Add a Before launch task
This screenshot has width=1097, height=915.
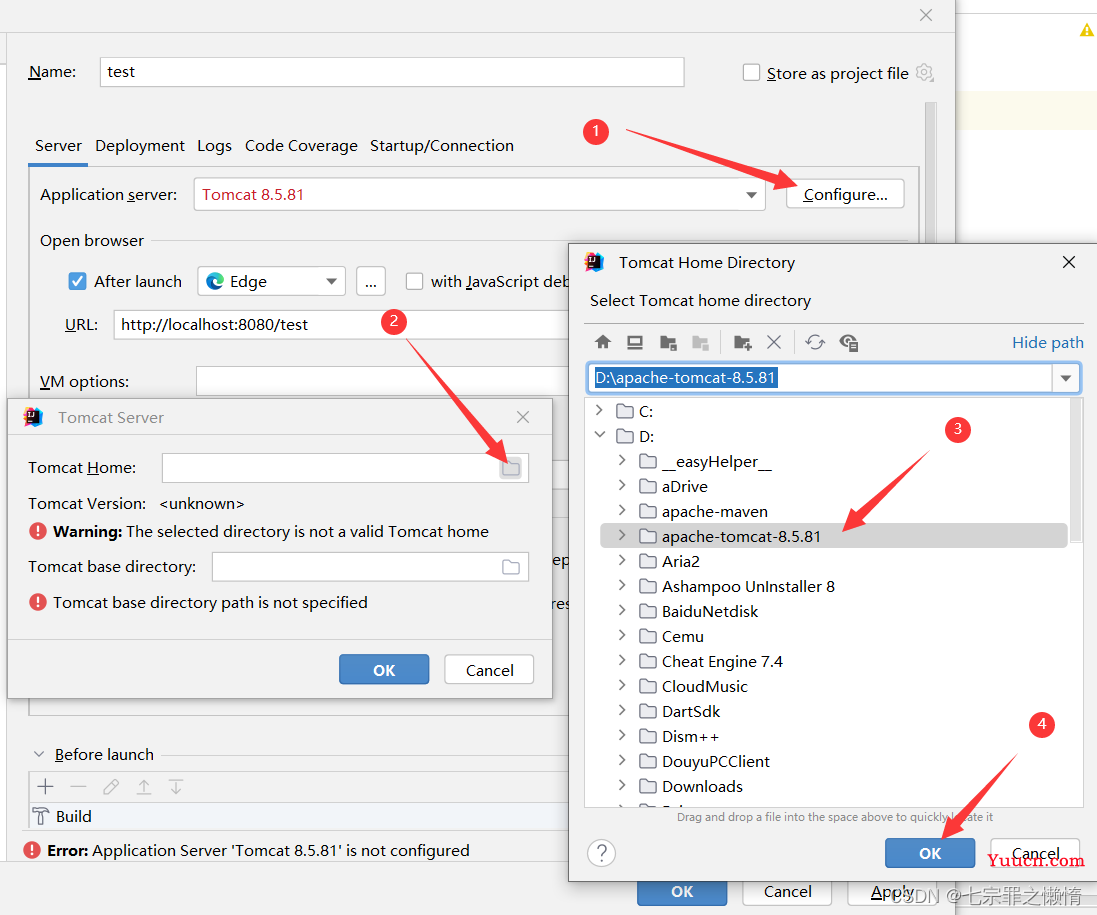tap(45, 786)
